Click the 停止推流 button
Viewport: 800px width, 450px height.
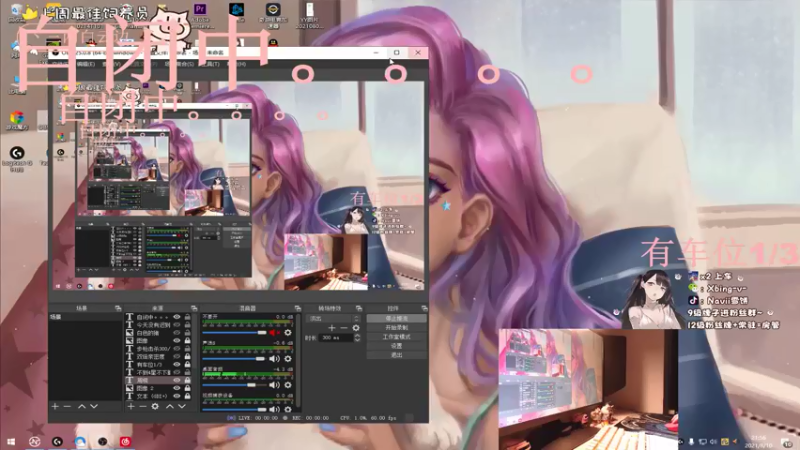point(396,318)
